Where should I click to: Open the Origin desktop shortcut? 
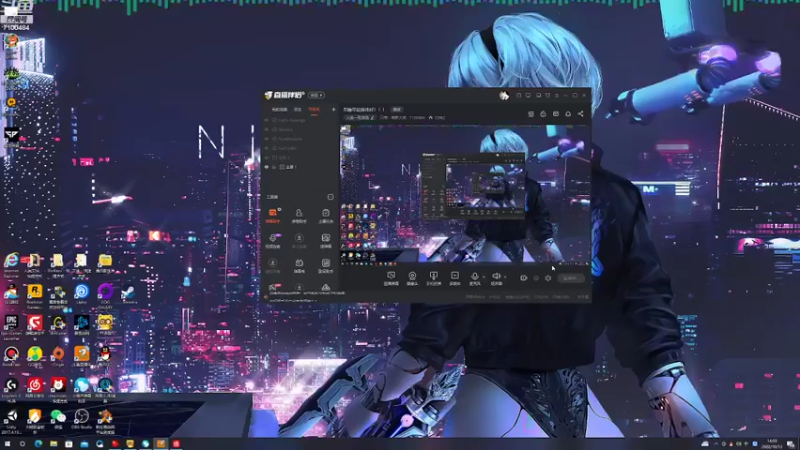(58, 356)
